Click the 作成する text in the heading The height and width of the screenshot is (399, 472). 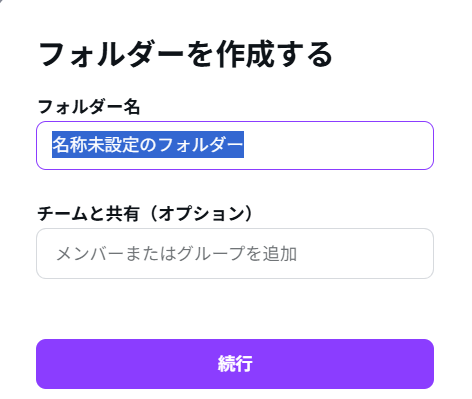pos(275,54)
